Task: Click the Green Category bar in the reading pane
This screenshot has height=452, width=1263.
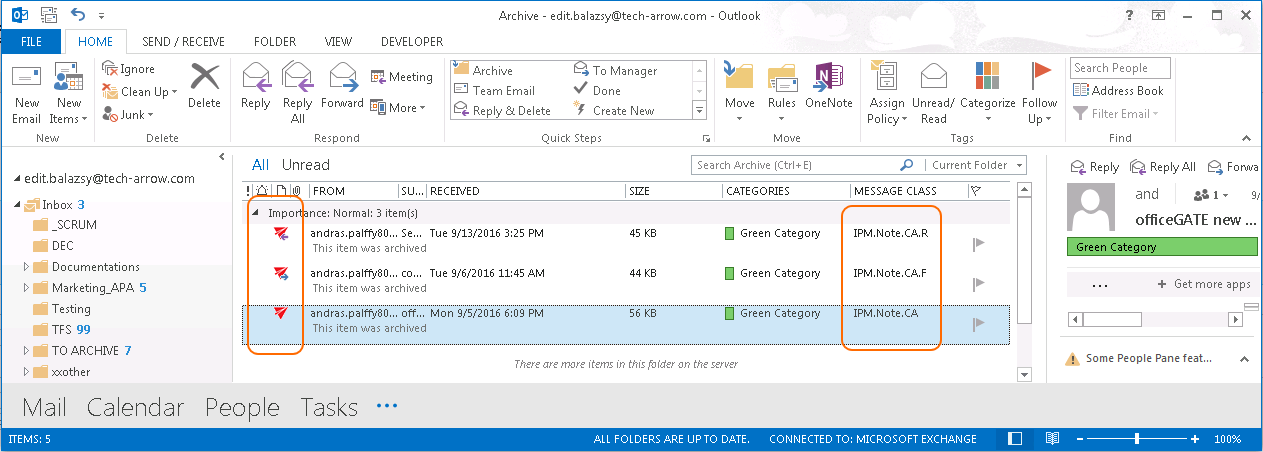Action: click(x=1163, y=247)
